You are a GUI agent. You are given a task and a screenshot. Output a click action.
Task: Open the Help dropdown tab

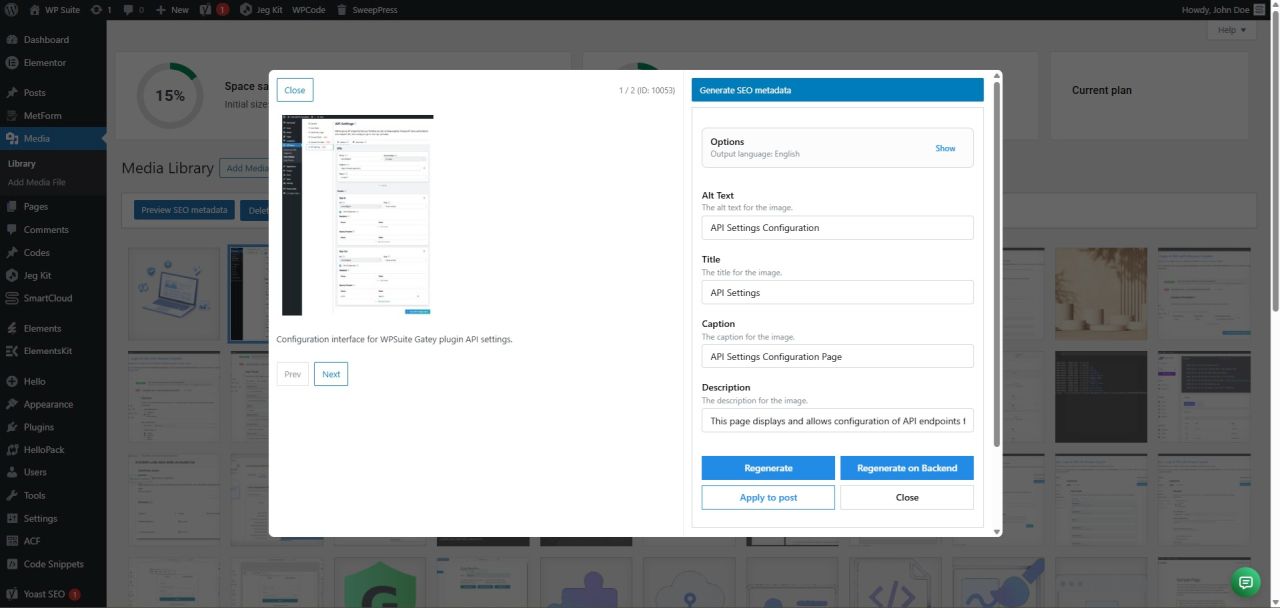click(1231, 30)
